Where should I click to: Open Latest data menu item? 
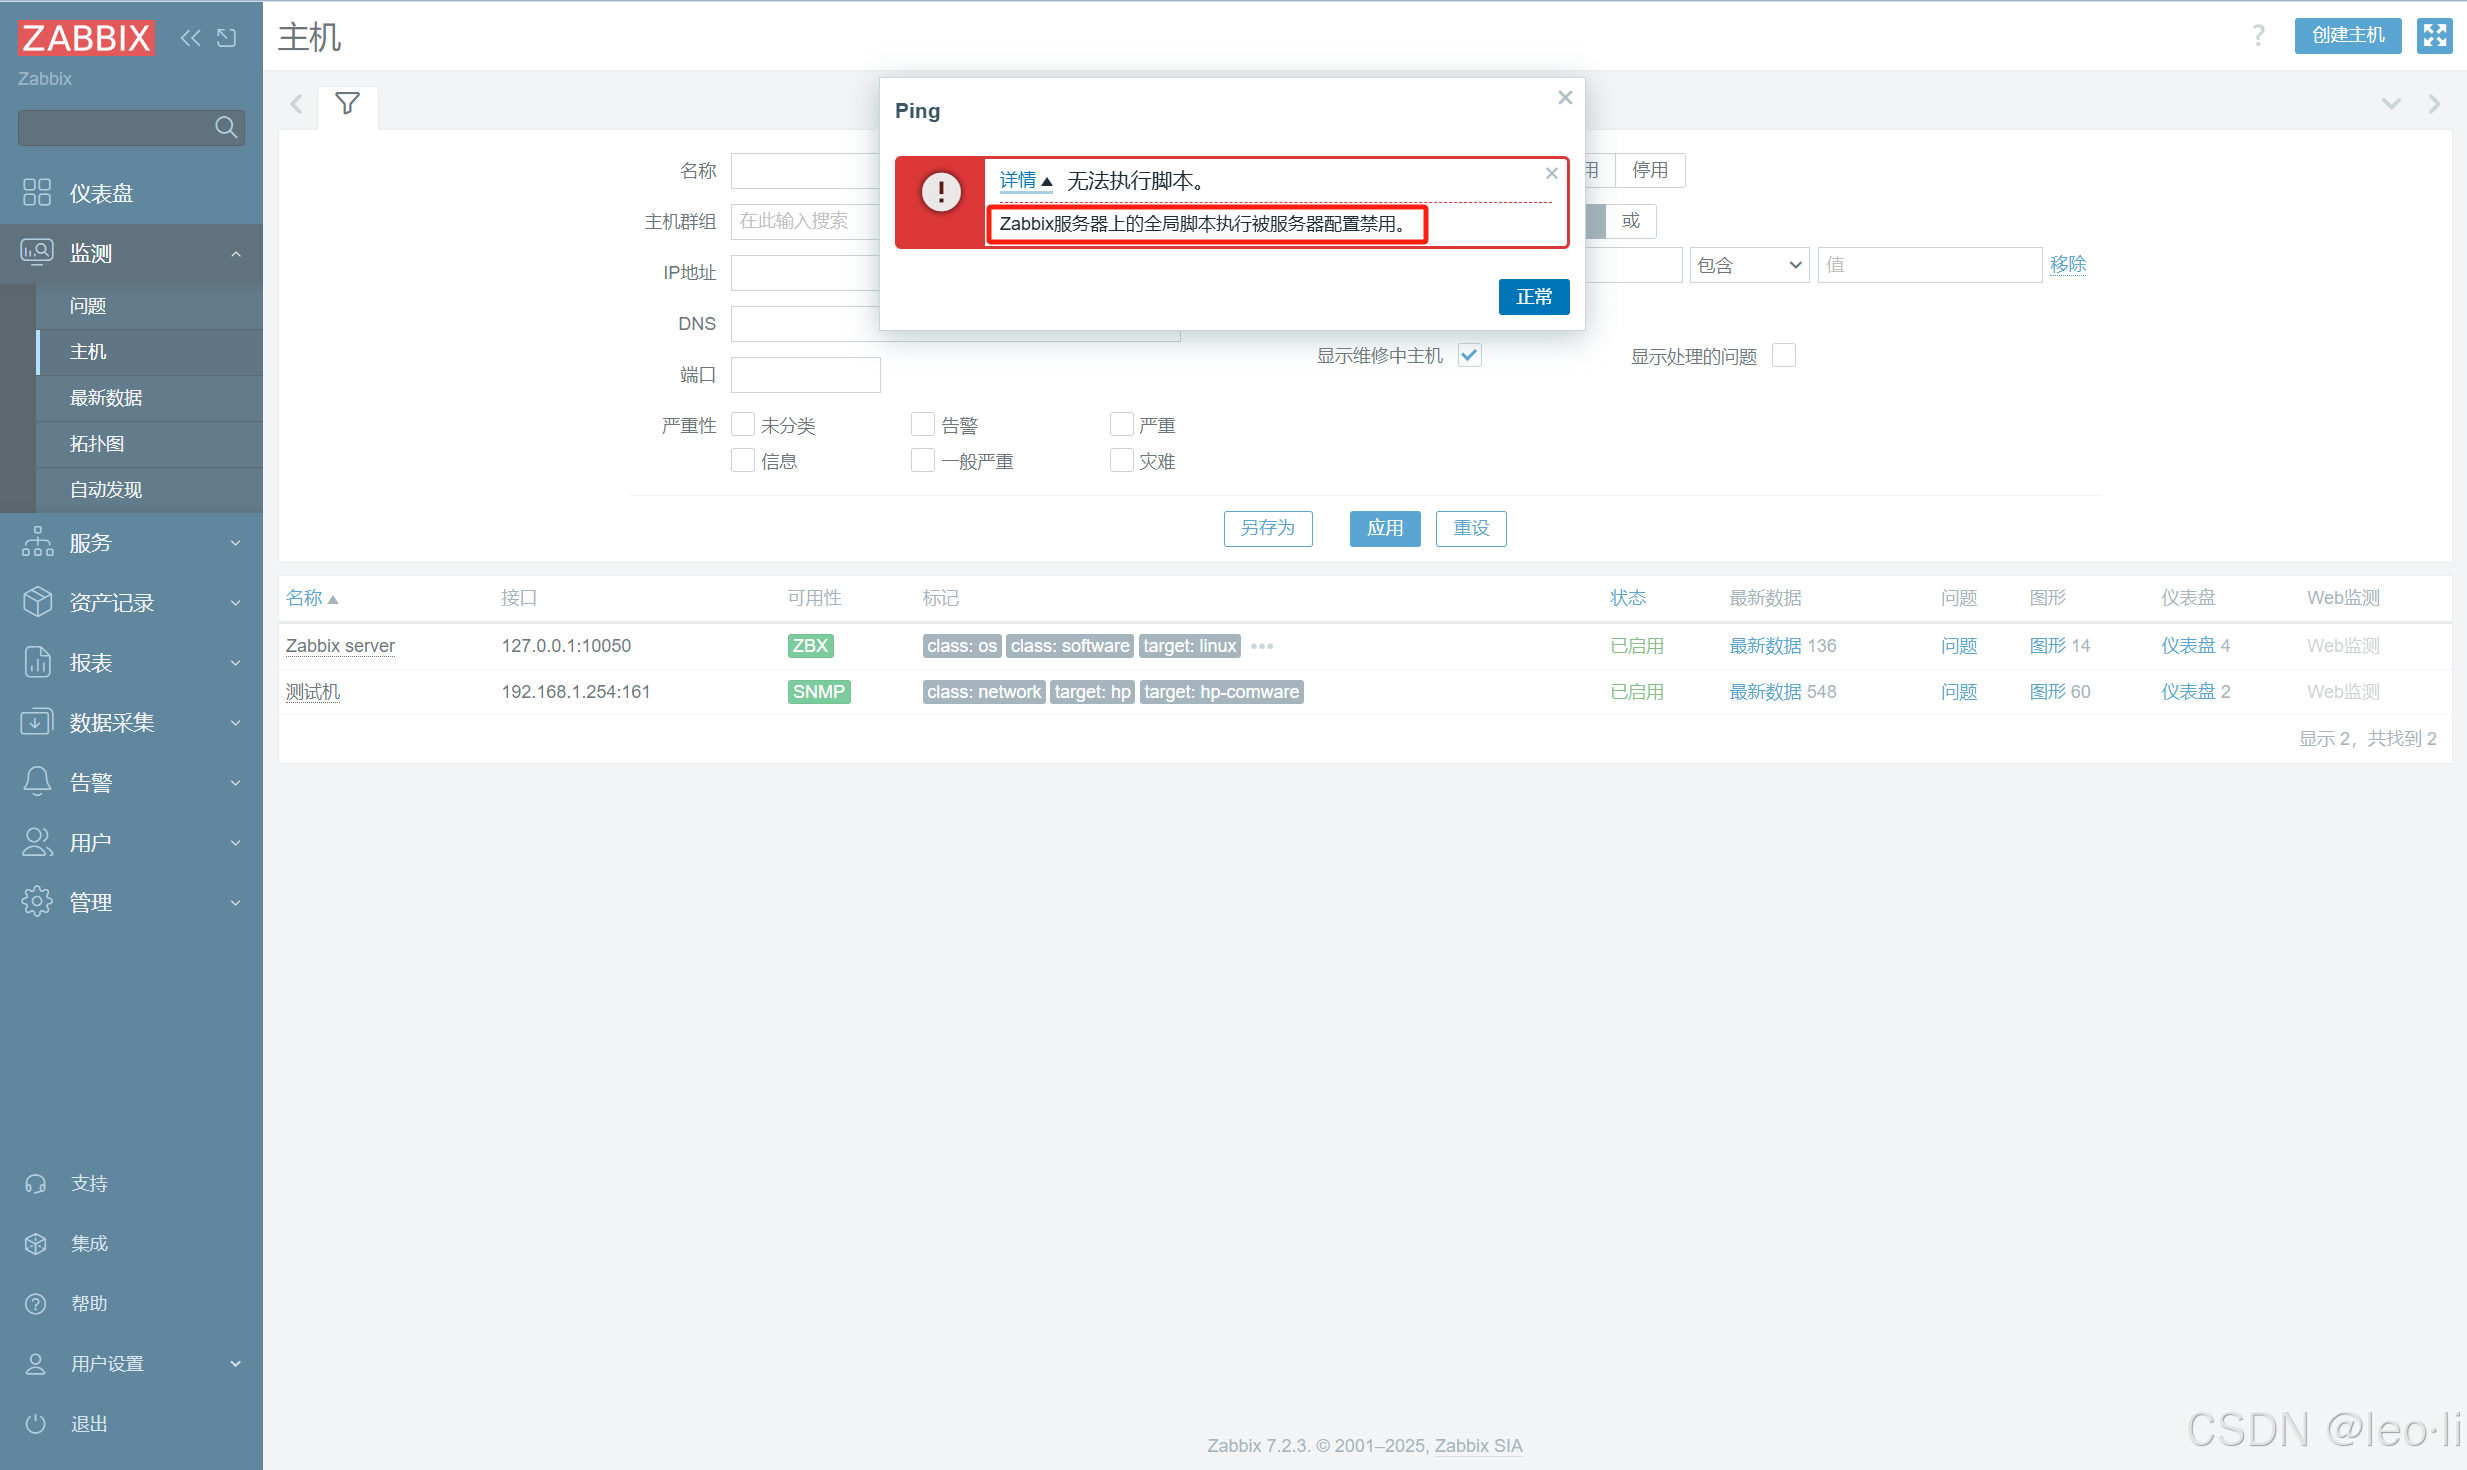click(x=106, y=398)
